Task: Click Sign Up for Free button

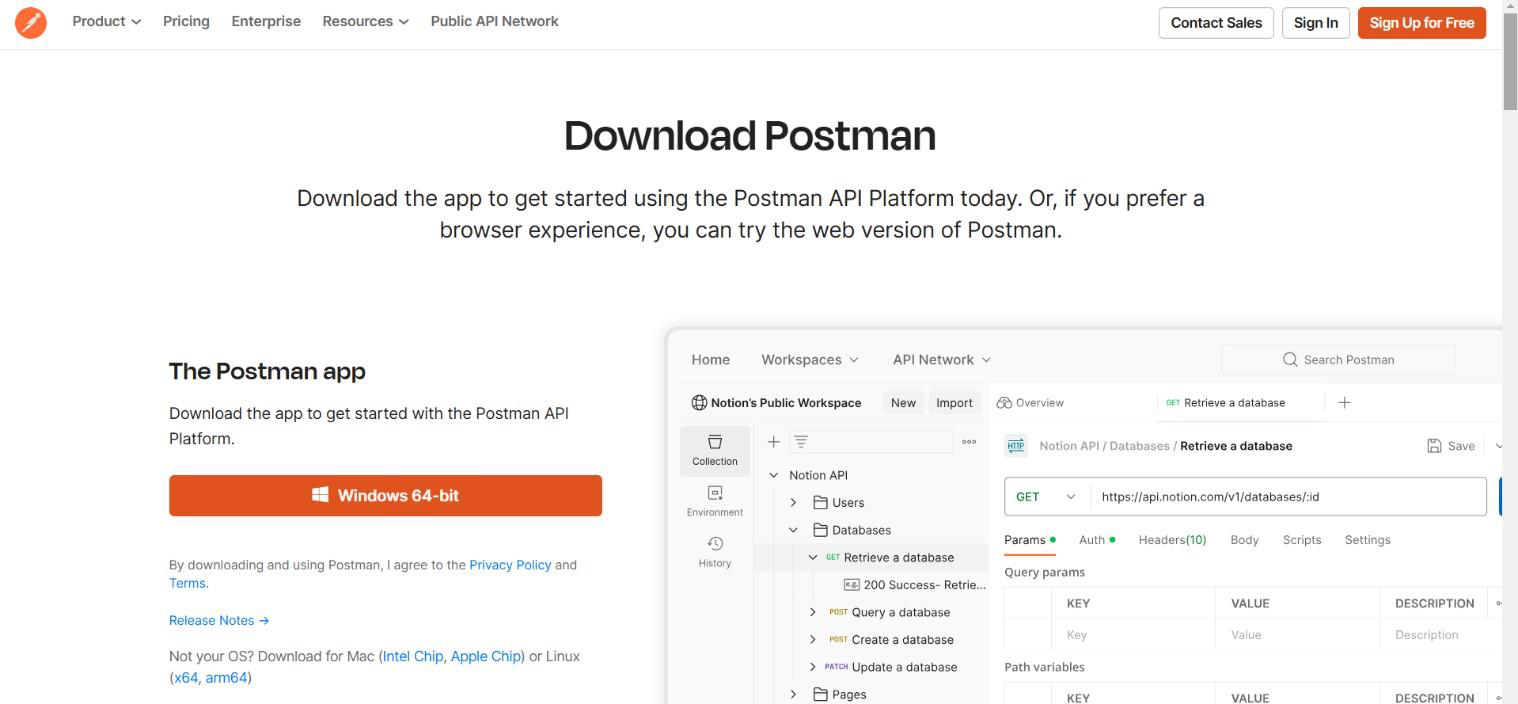Action: pyautogui.click(x=1422, y=23)
